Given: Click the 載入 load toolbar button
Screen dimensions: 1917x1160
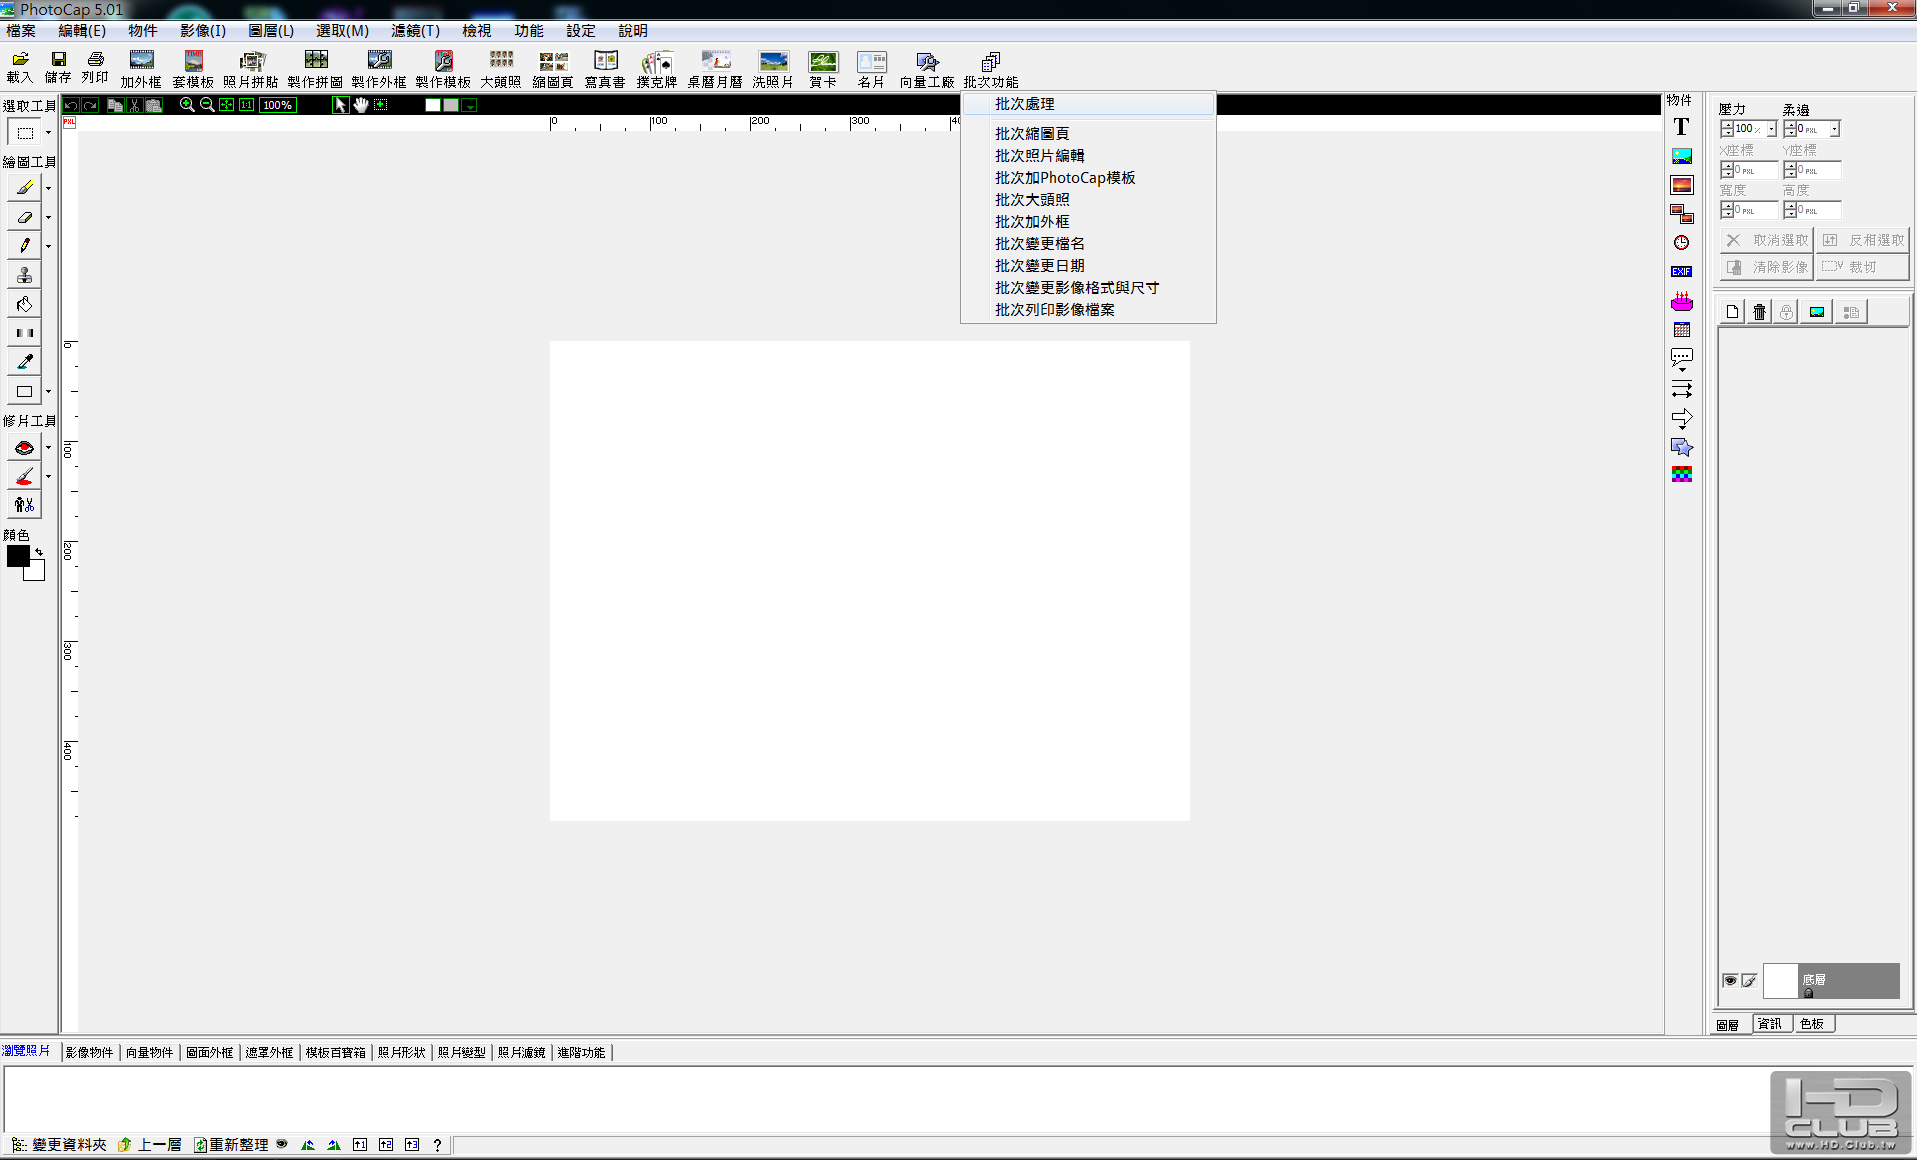Looking at the screenshot, I should [x=20, y=67].
